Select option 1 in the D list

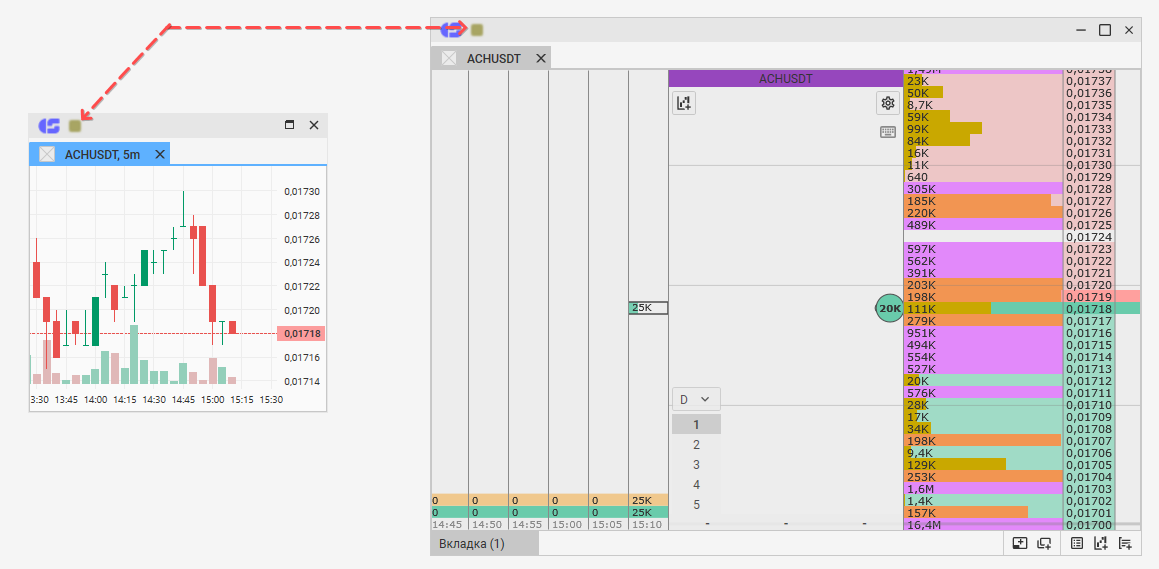coord(696,424)
